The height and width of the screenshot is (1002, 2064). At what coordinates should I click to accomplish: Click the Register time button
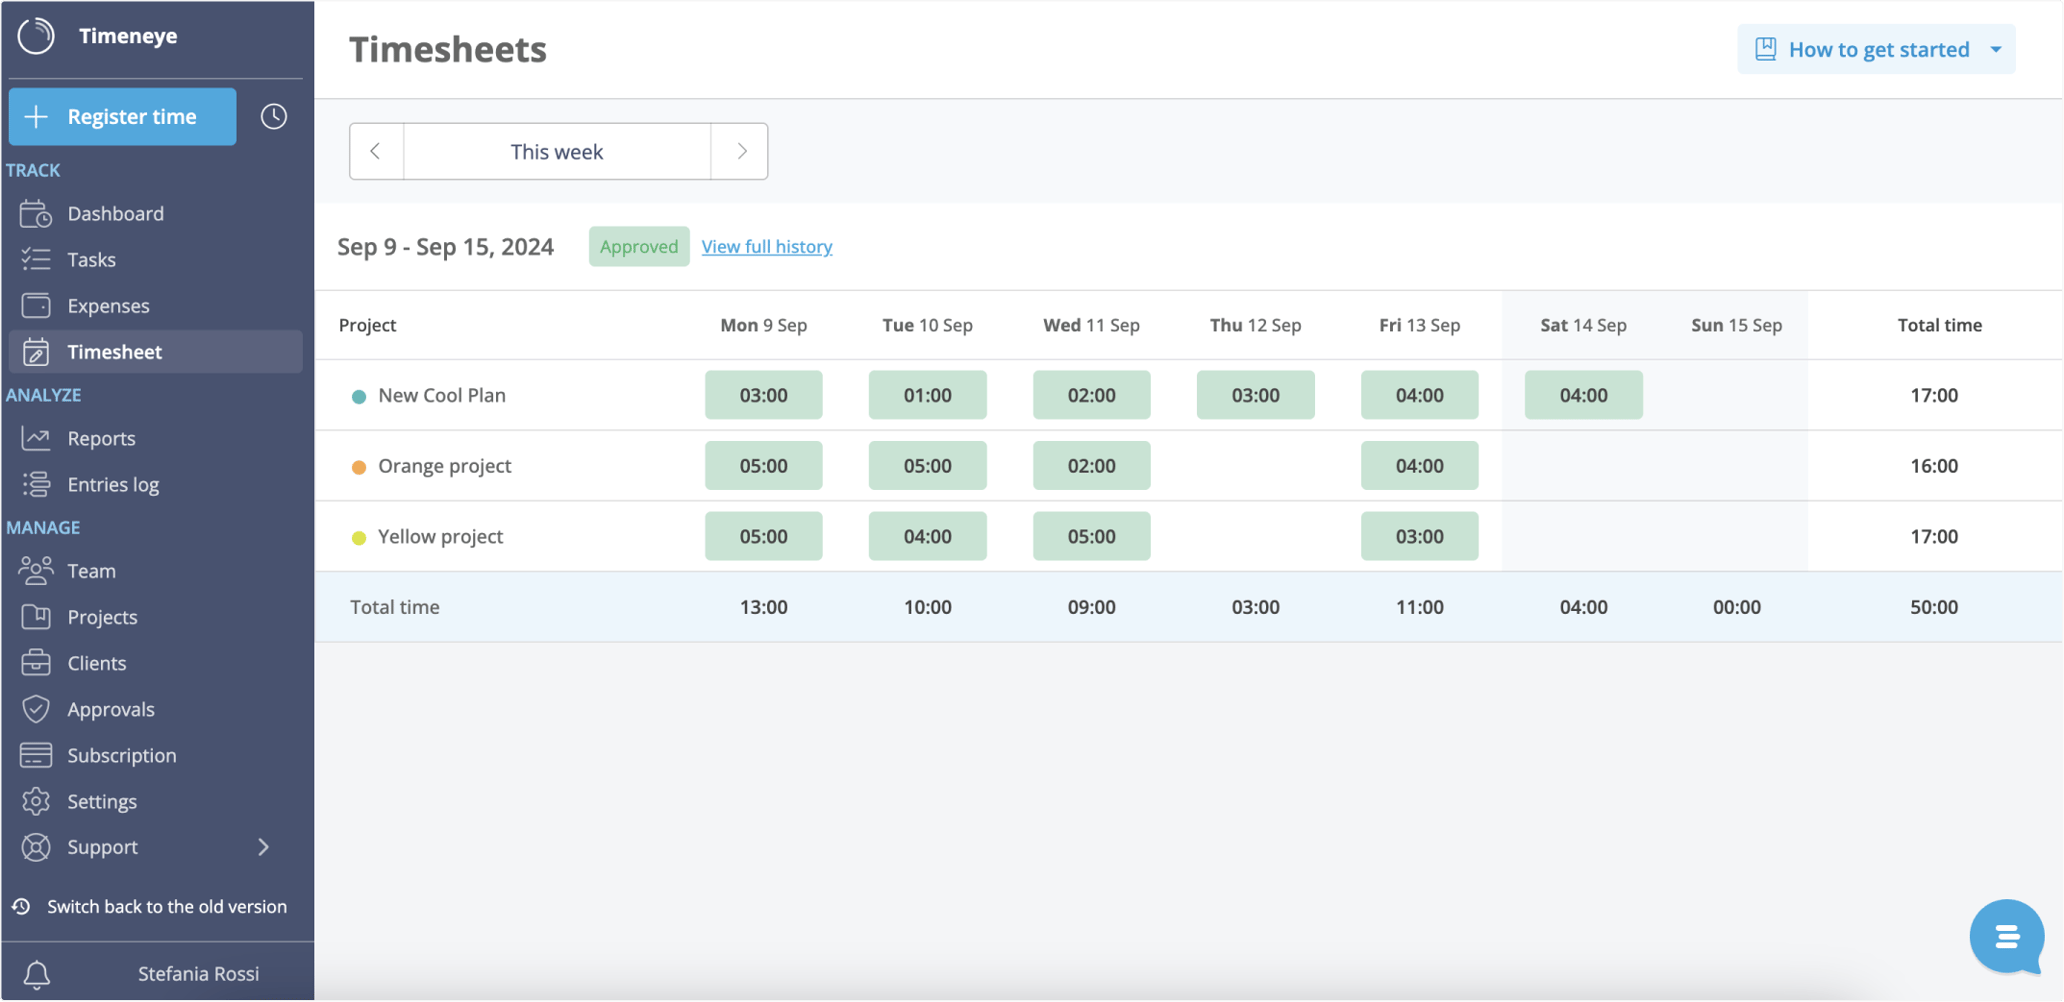pyautogui.click(x=122, y=116)
